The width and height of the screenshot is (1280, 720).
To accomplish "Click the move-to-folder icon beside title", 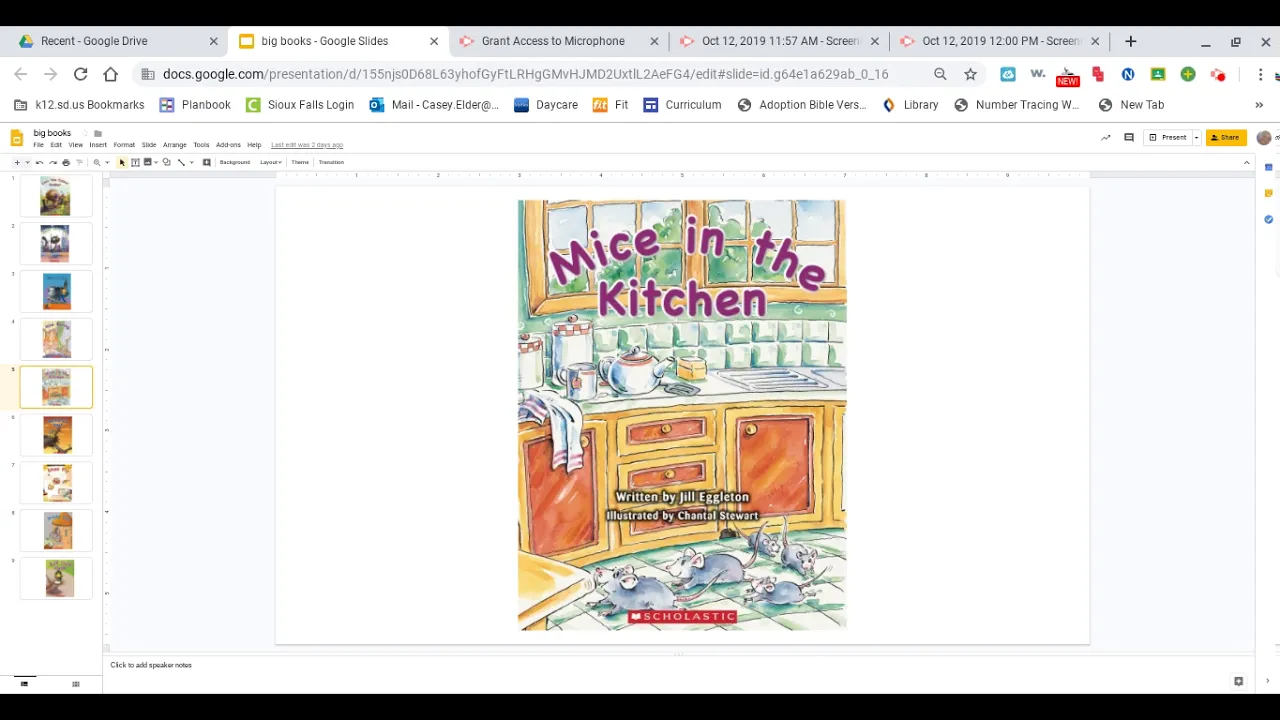I will (x=98, y=134).
